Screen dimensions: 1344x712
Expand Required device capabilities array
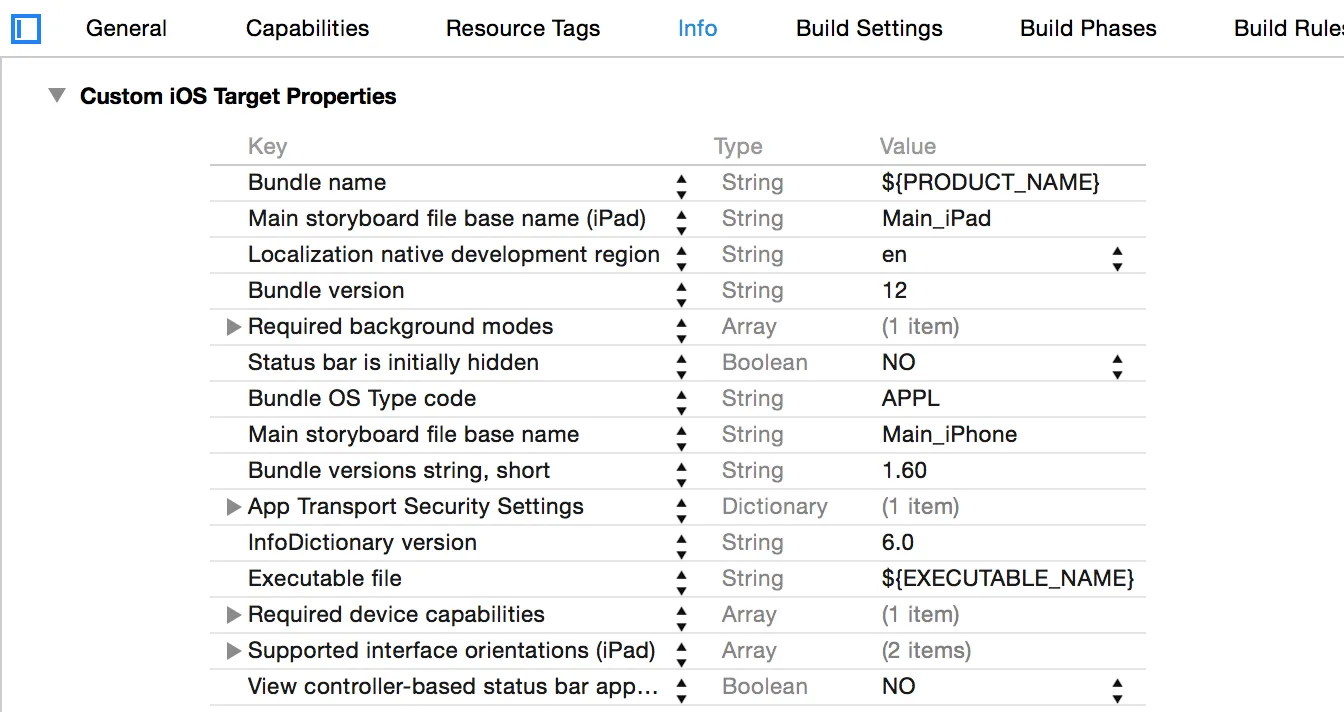pos(234,615)
